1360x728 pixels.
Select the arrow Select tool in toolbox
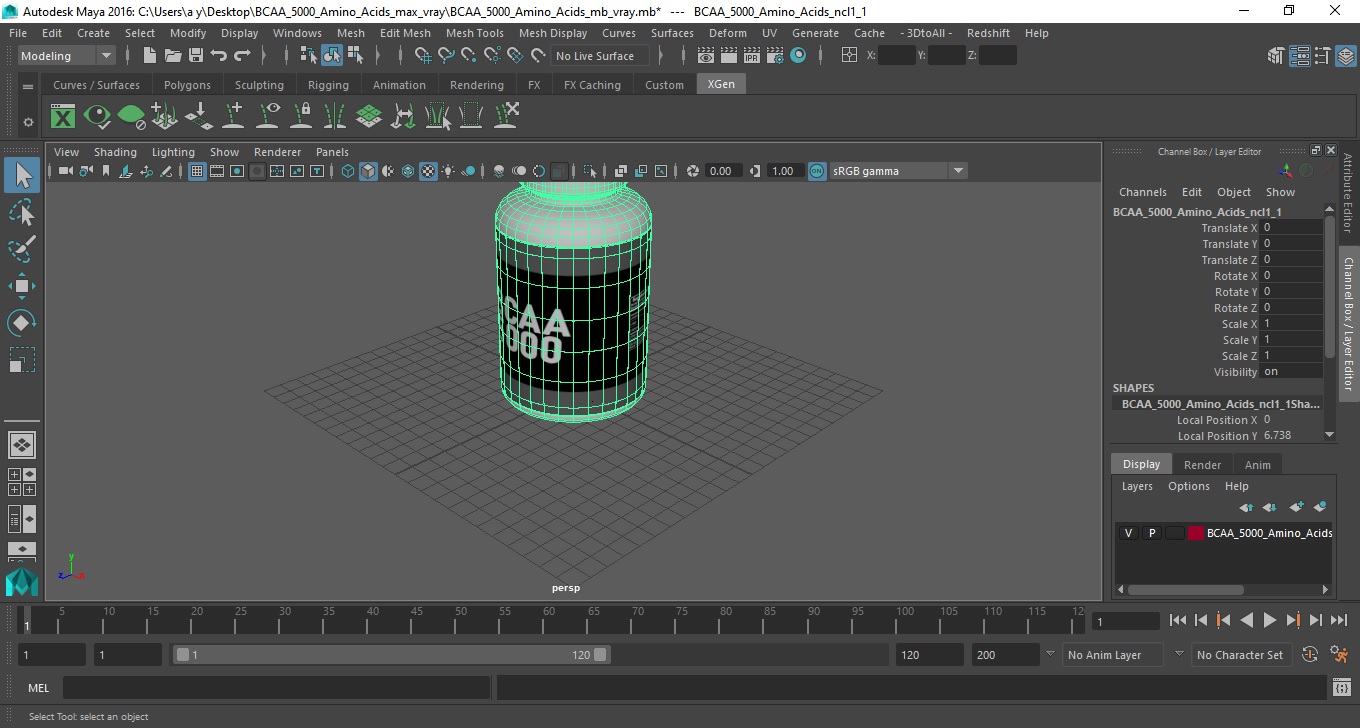click(22, 176)
